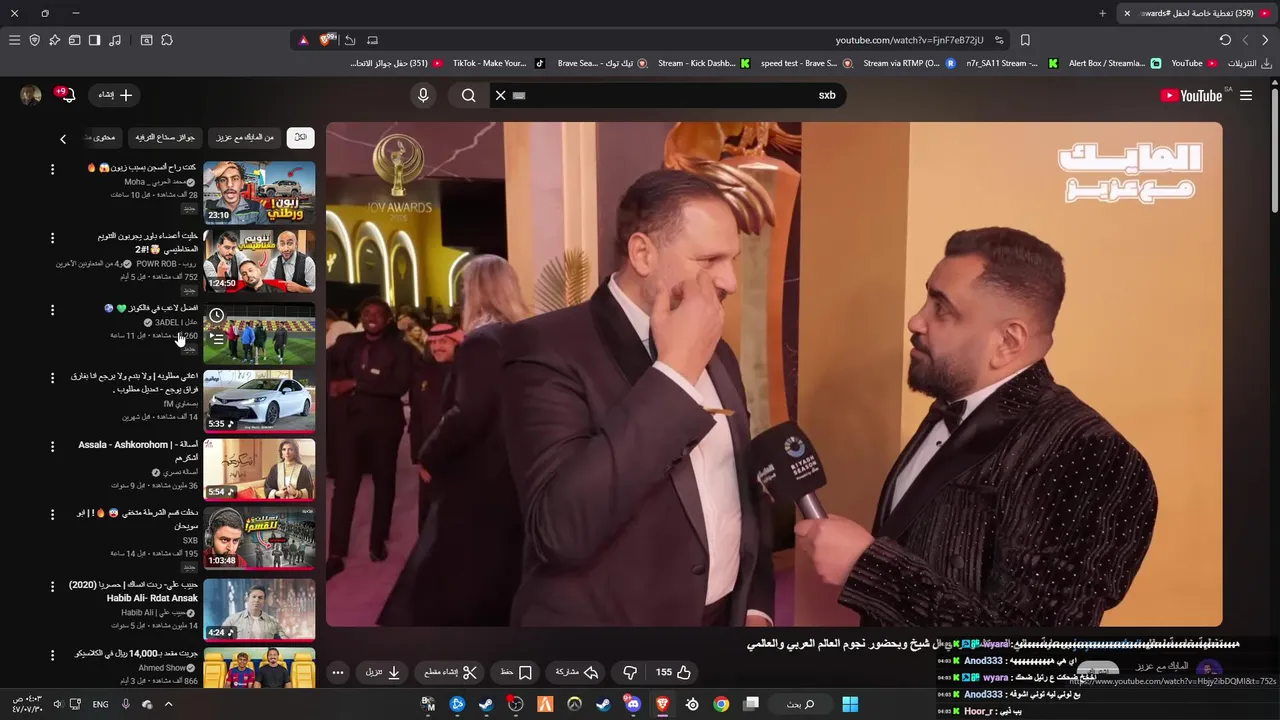
Task: Open Brave Leo AI sparkle icon
Action: 54,40
